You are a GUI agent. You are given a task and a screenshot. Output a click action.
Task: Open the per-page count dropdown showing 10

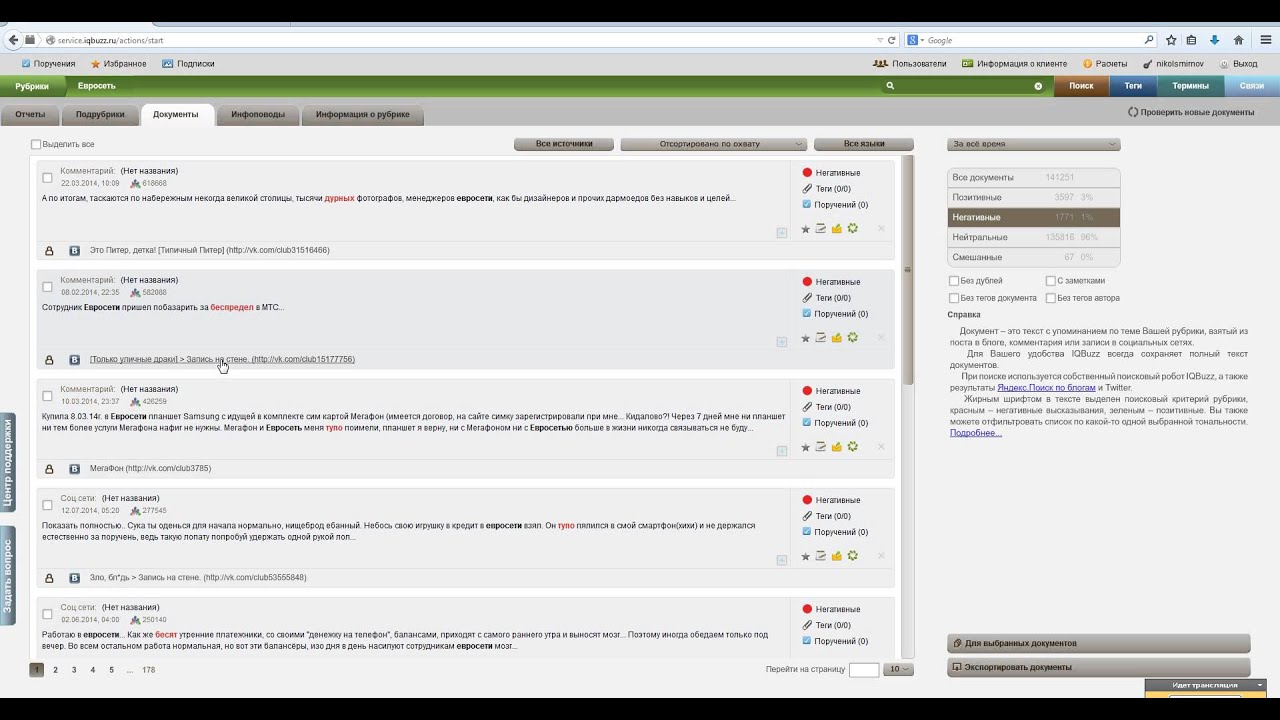900,669
